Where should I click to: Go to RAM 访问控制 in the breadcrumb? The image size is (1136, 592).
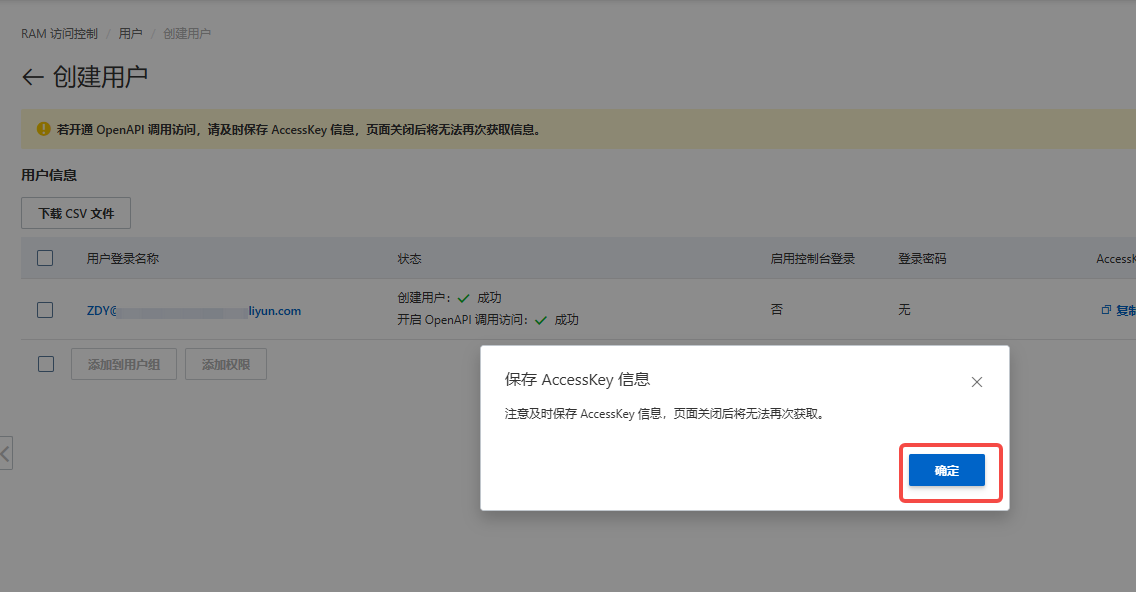[59, 34]
